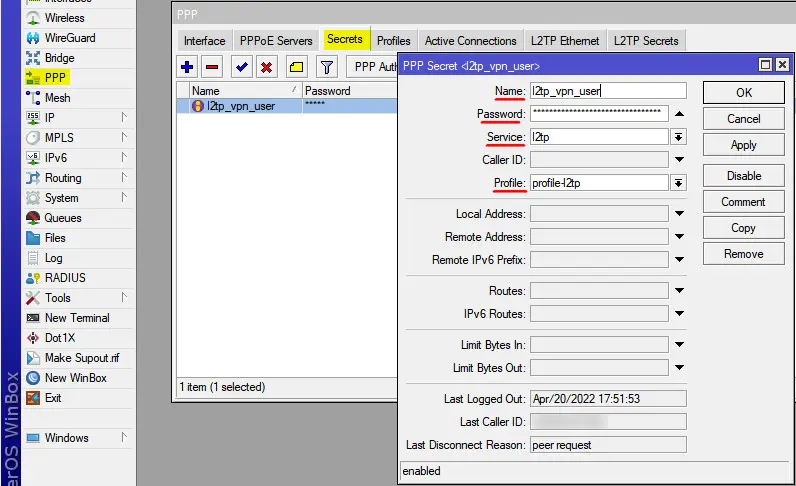Open the Routing menu icon
This screenshot has height=486, width=796.
(x=33, y=178)
